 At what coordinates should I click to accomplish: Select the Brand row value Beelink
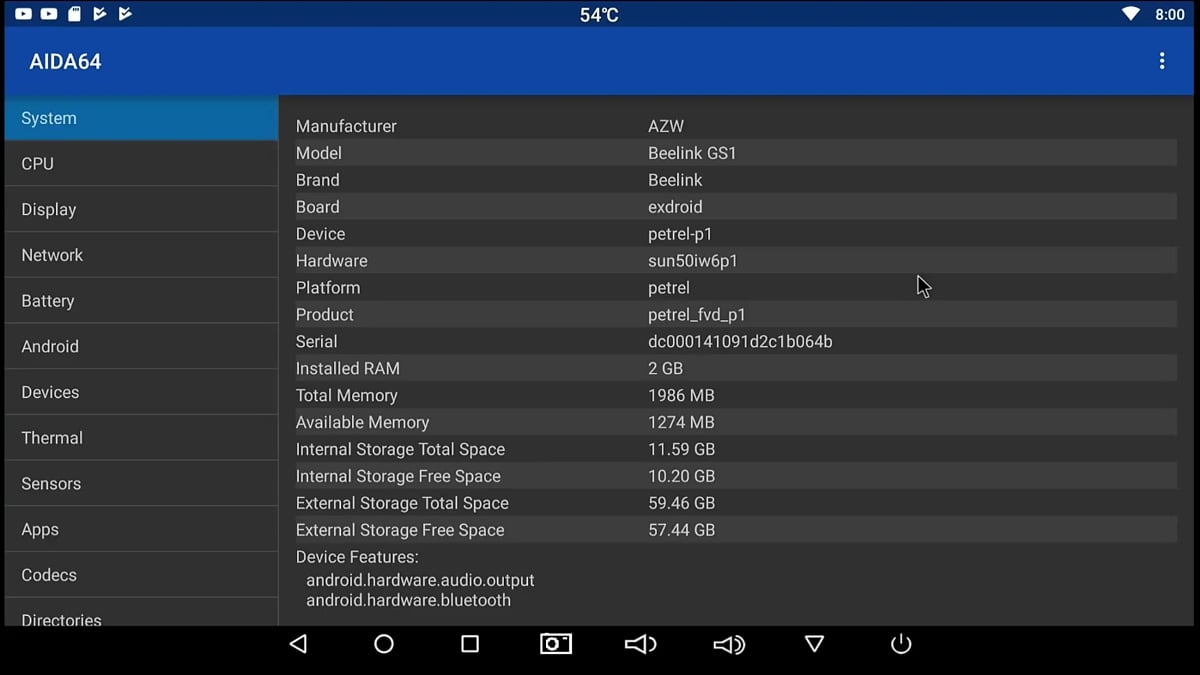tap(675, 180)
